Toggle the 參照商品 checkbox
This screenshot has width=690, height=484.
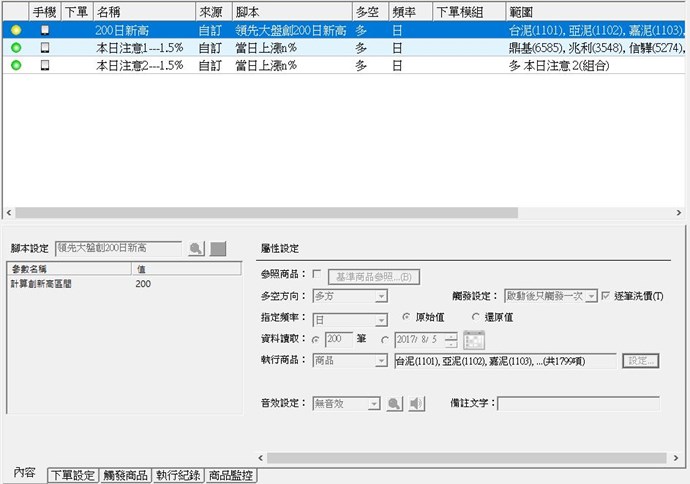(317, 274)
